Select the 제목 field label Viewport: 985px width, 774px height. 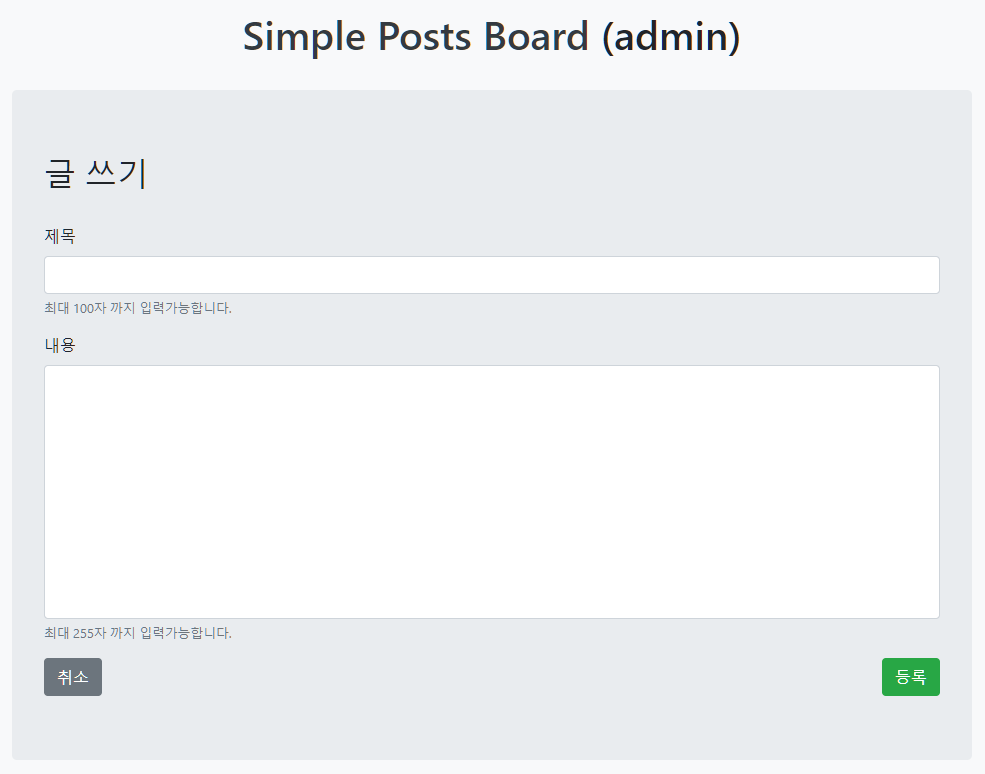tap(57, 236)
